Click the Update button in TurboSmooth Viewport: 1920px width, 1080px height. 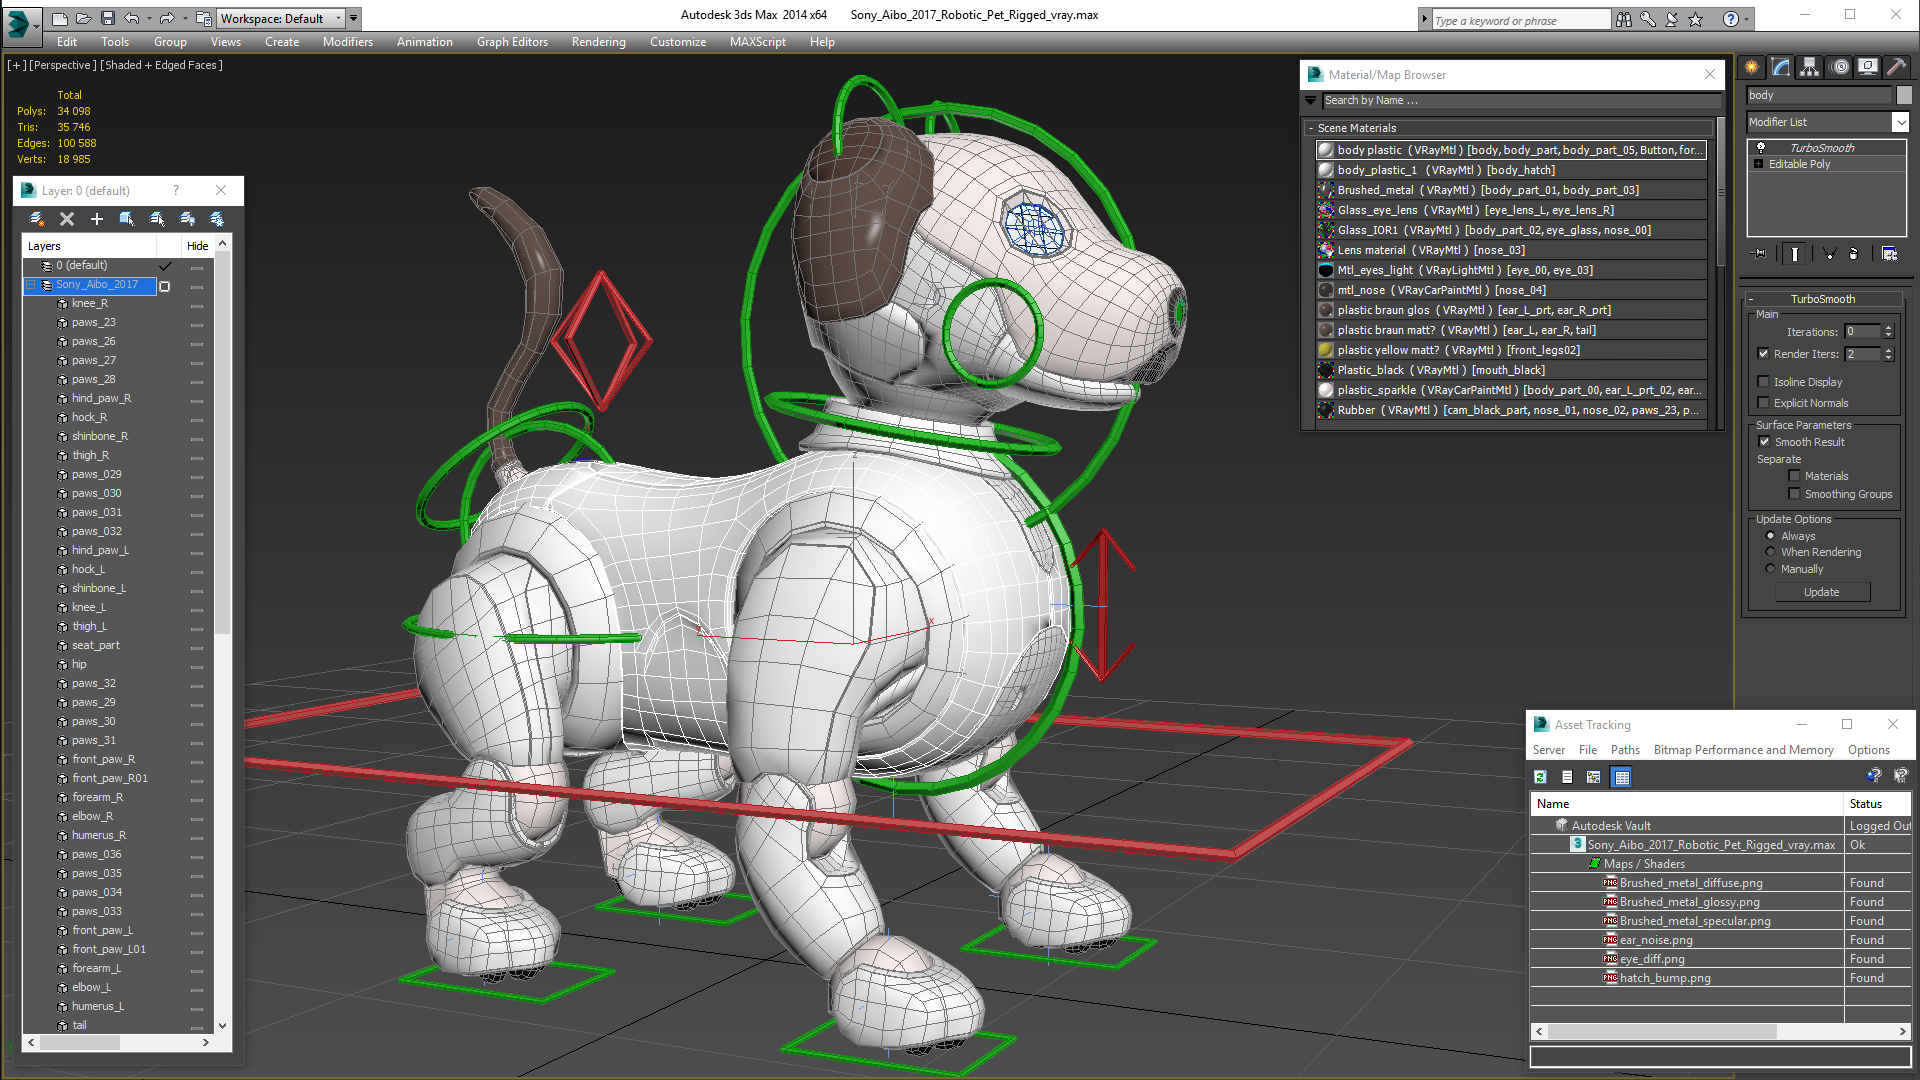pyautogui.click(x=1821, y=592)
